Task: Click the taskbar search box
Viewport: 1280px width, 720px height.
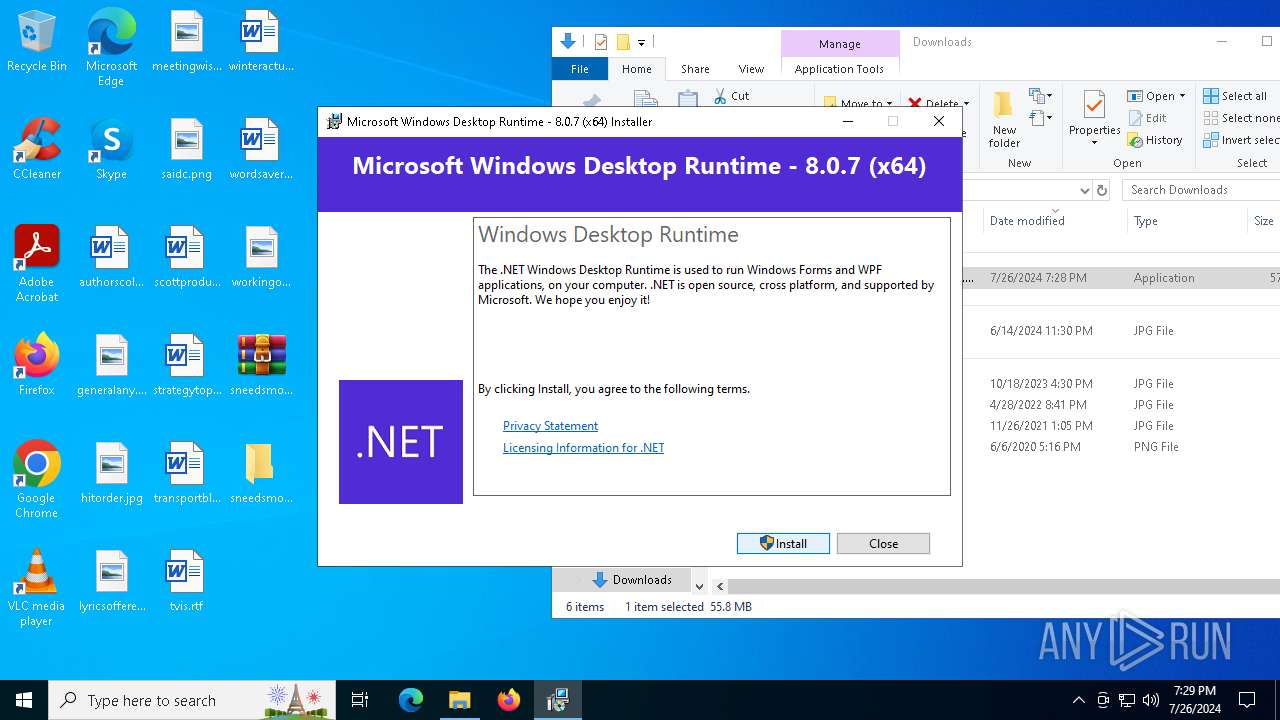Action: (191, 700)
